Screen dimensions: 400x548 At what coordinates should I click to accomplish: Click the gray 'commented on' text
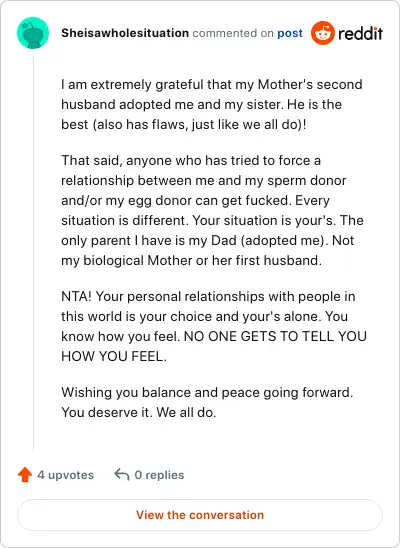click(233, 33)
